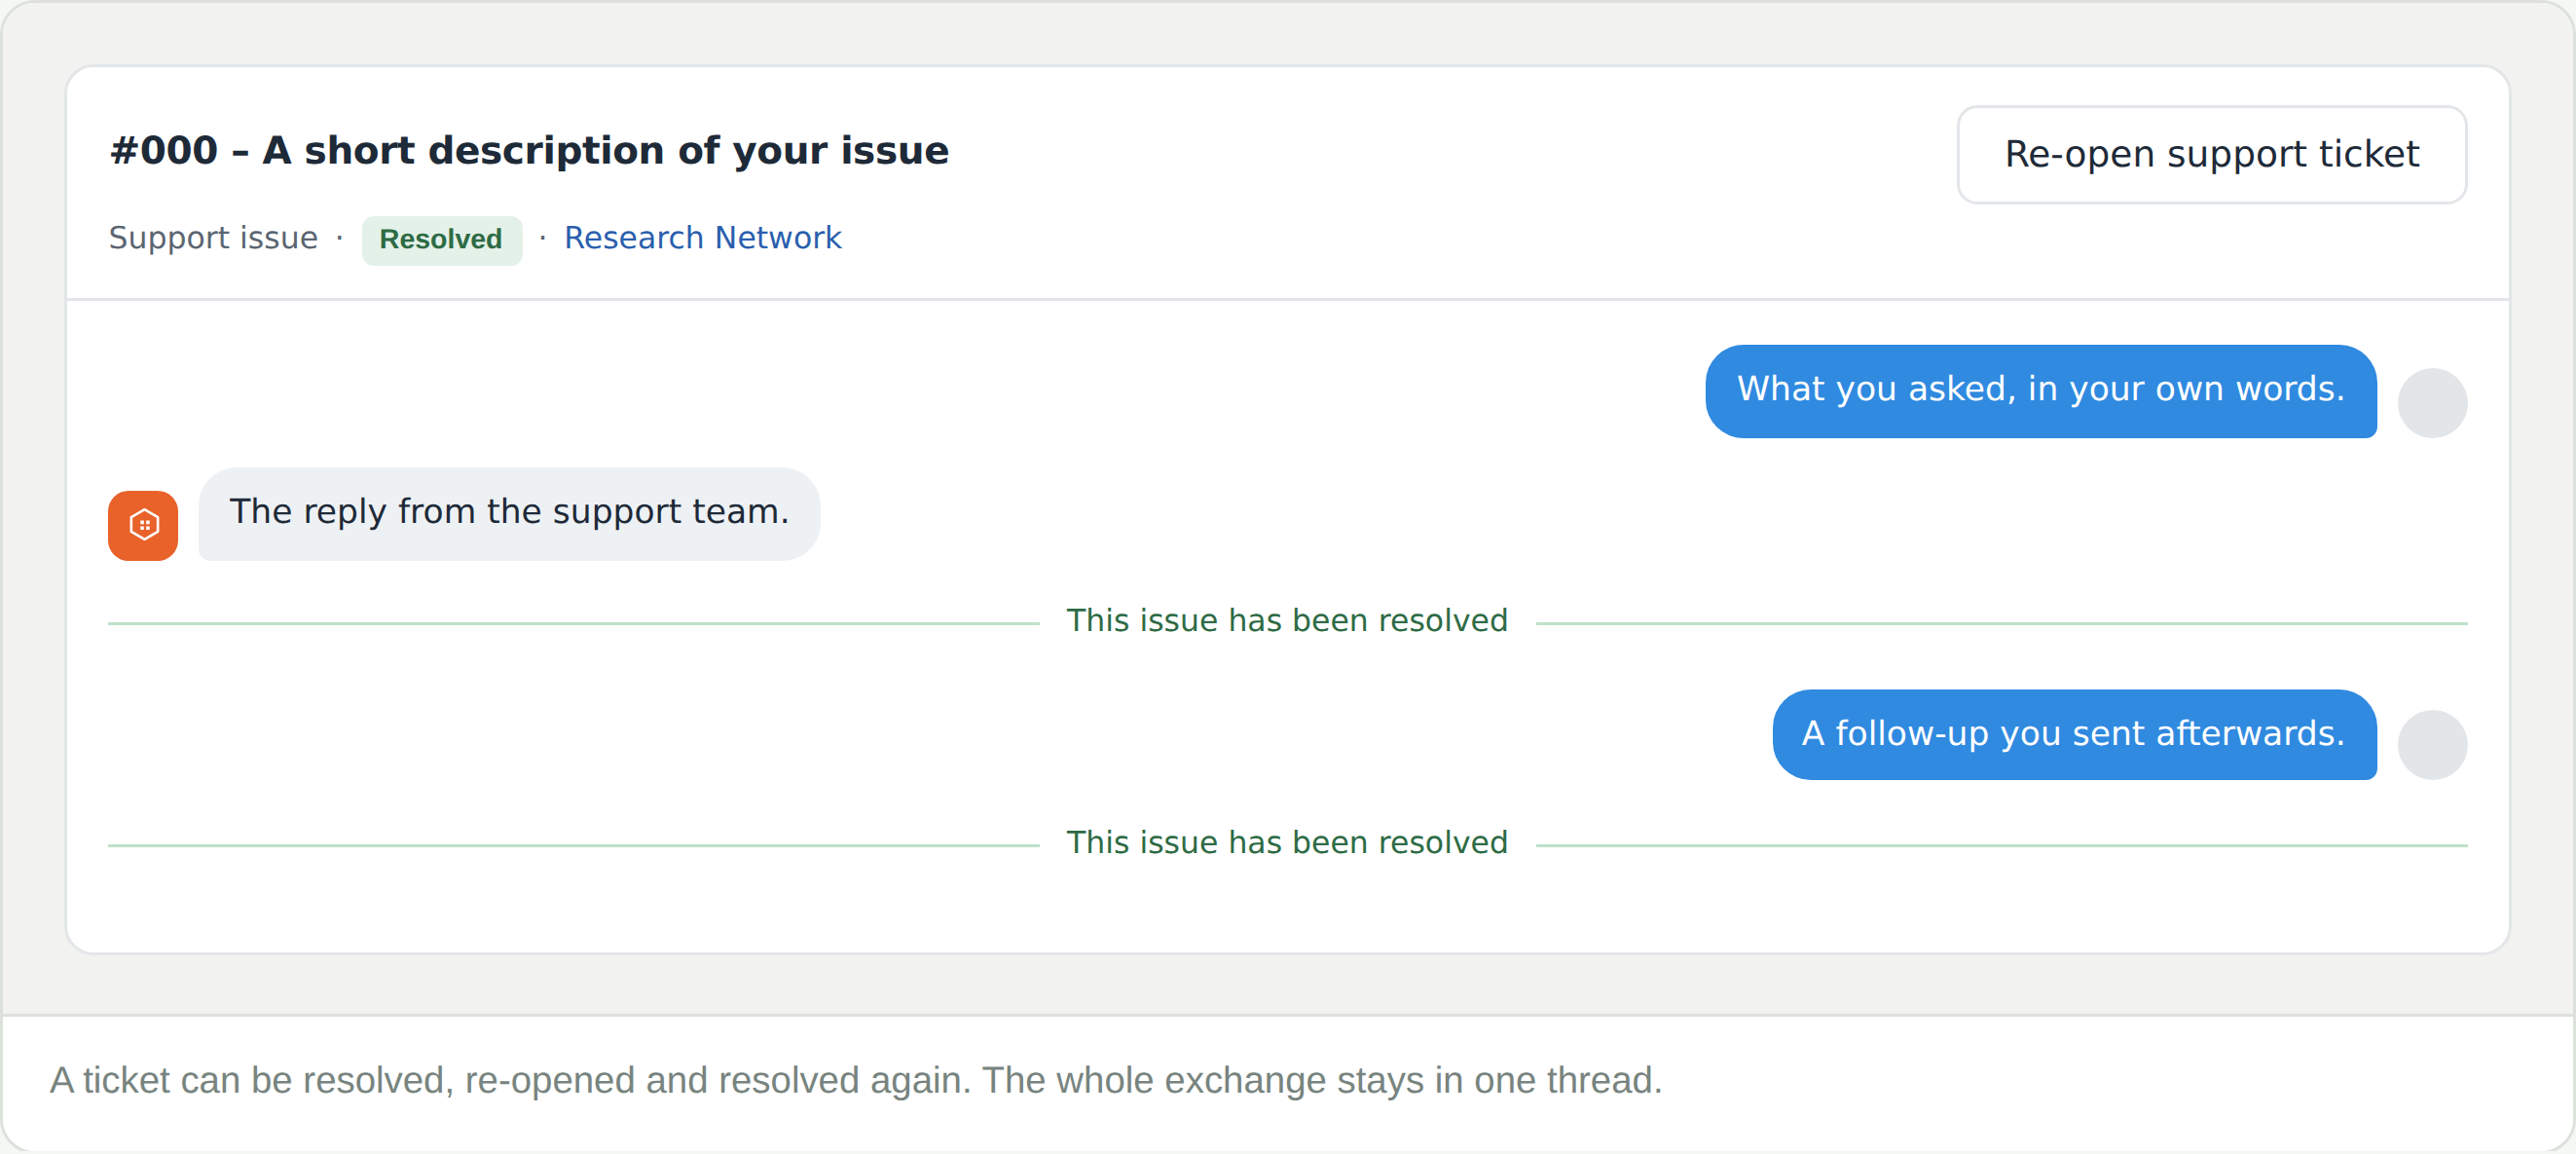Select 'What you asked, in your own words' bubble
The width and height of the screenshot is (2576, 1154).
pos(2040,391)
